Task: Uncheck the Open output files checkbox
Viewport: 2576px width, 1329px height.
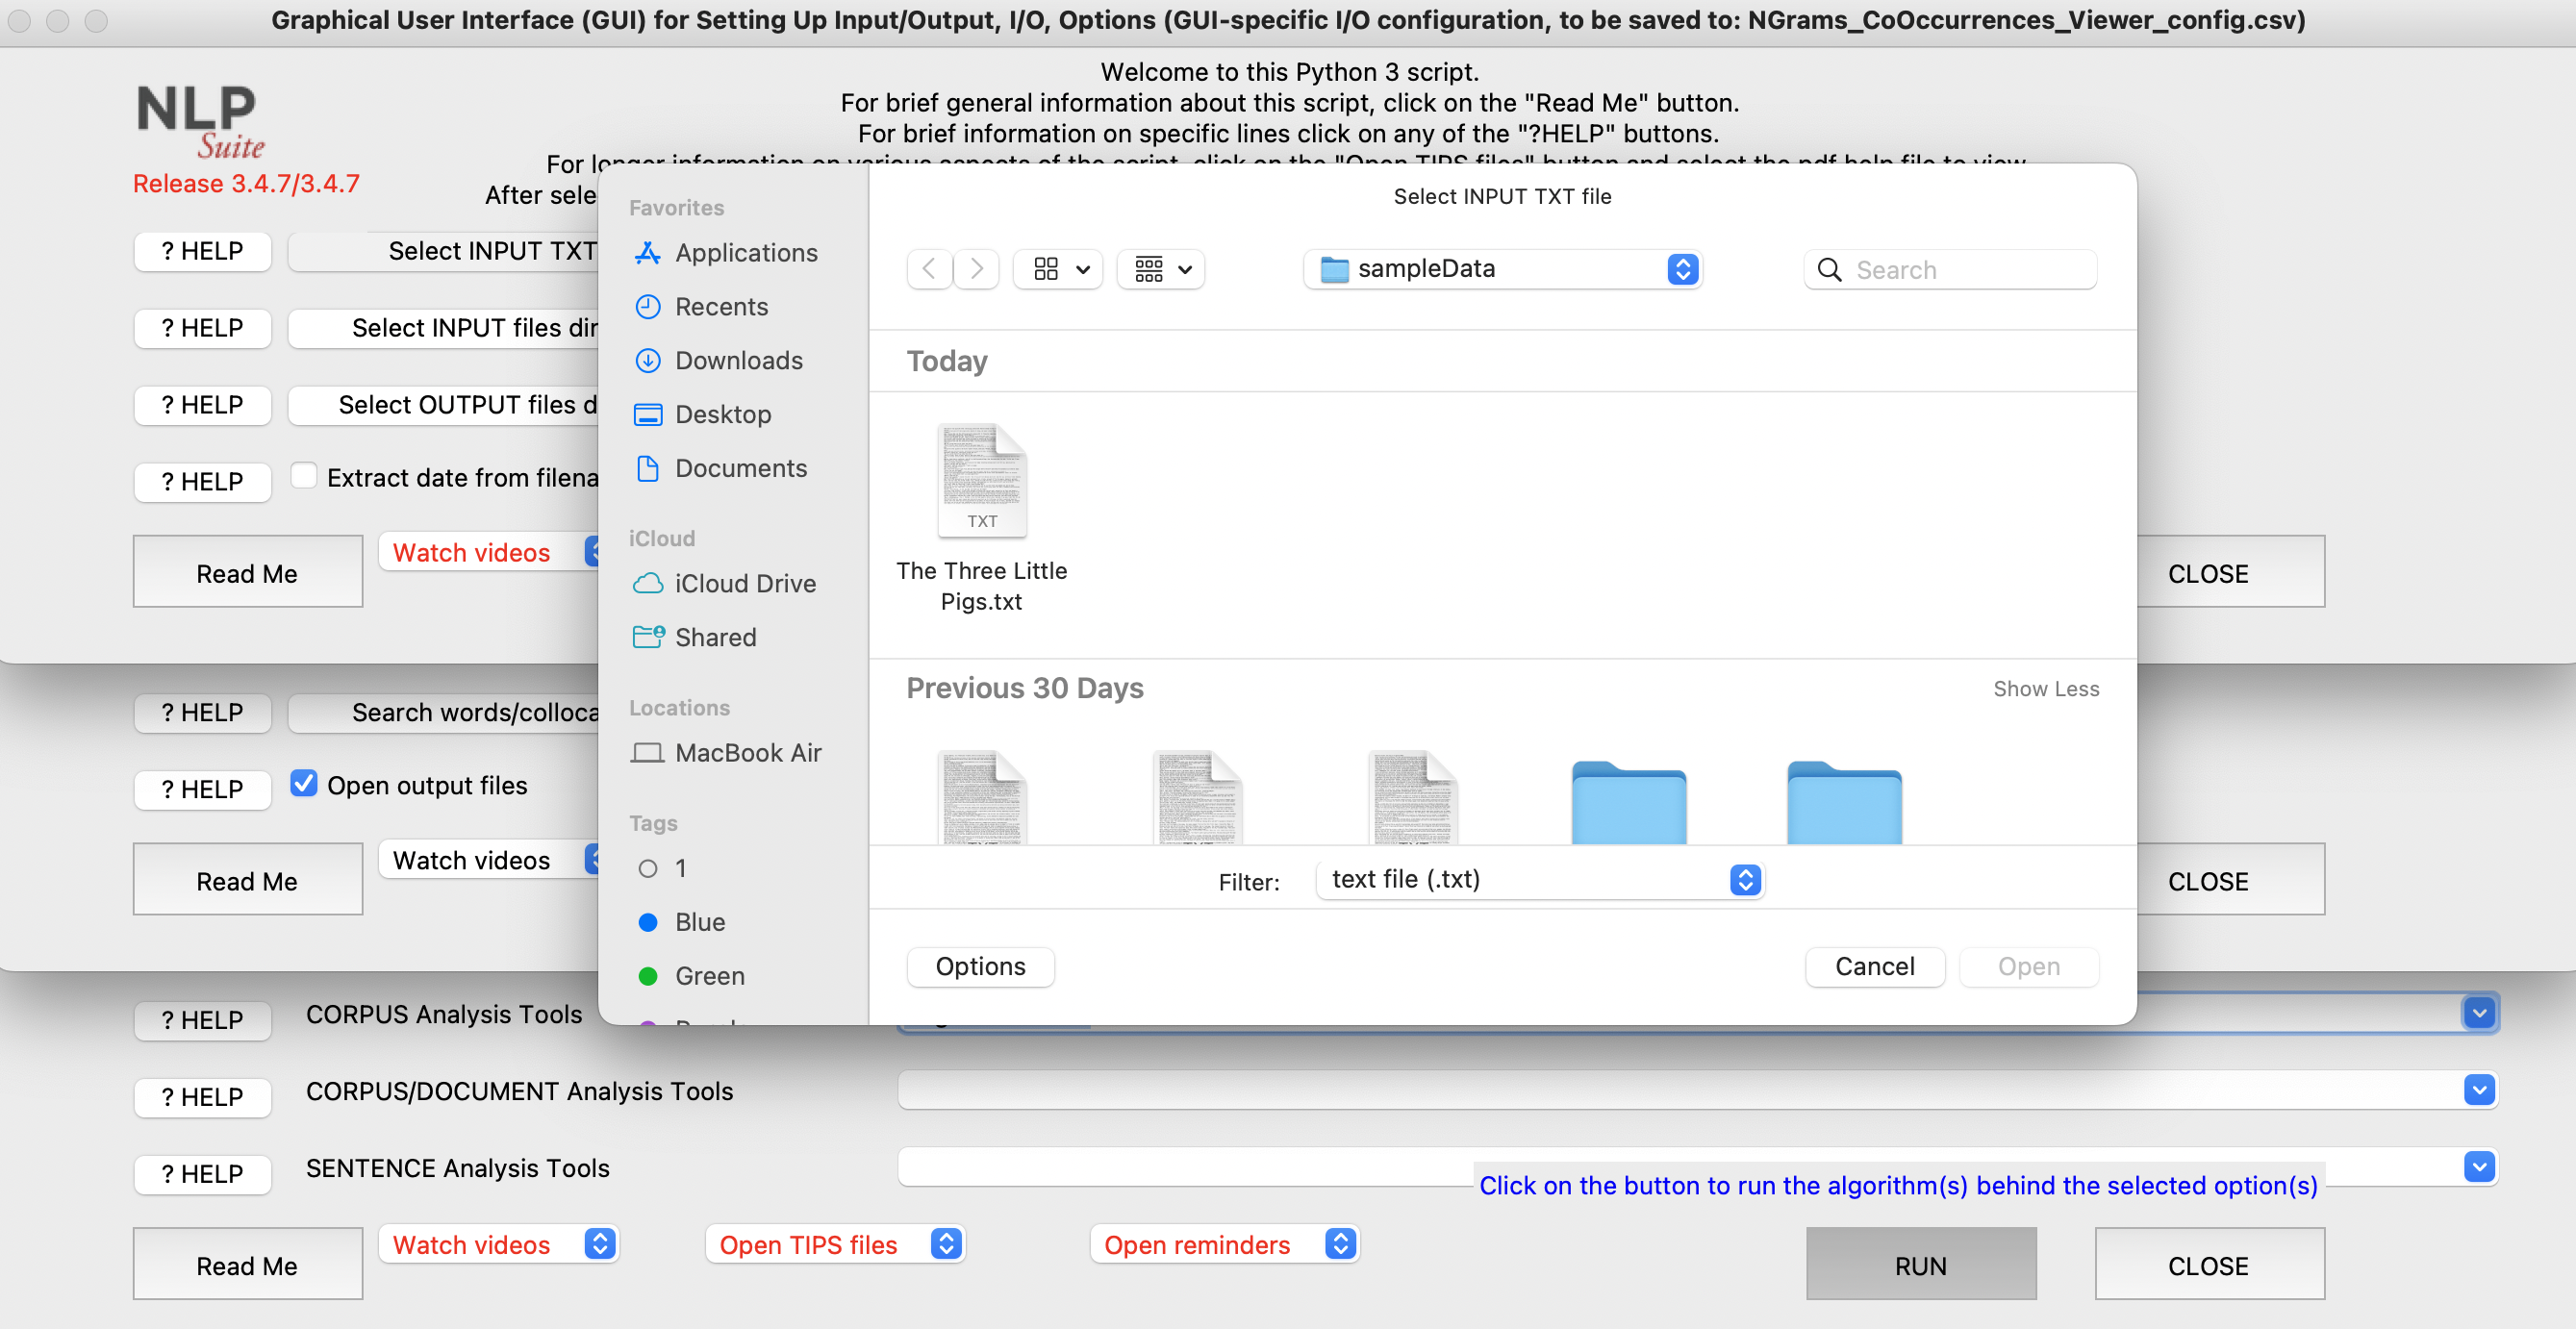Action: coord(305,785)
